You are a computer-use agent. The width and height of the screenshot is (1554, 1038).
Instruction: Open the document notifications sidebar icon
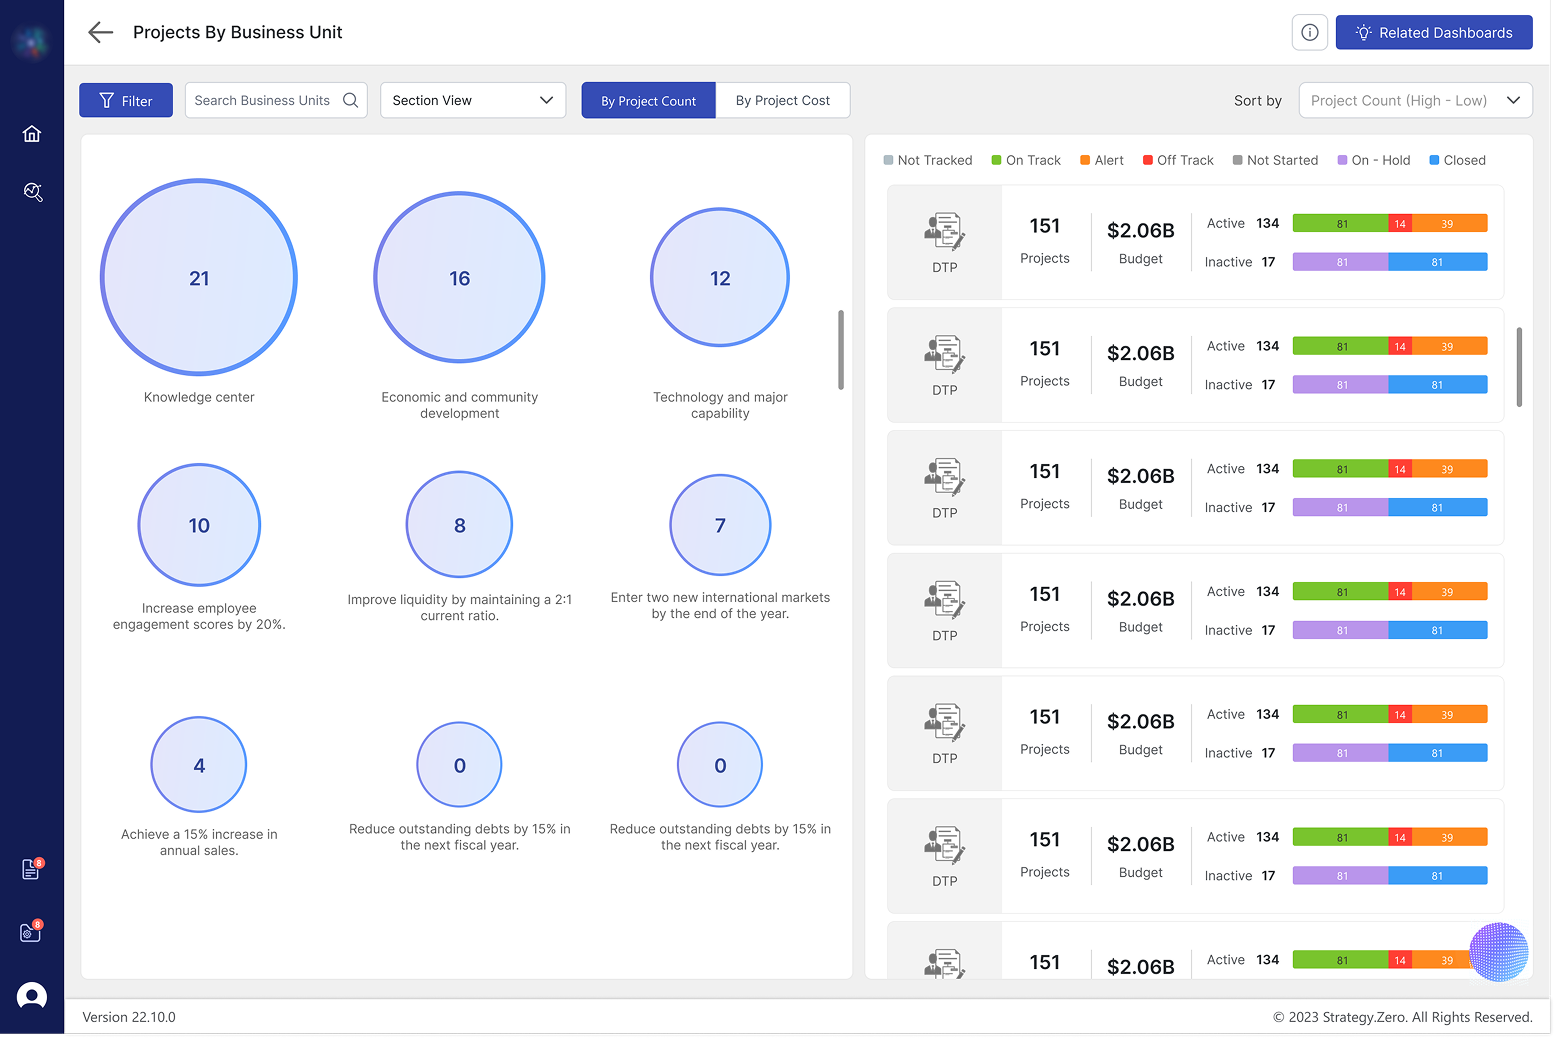(31, 869)
